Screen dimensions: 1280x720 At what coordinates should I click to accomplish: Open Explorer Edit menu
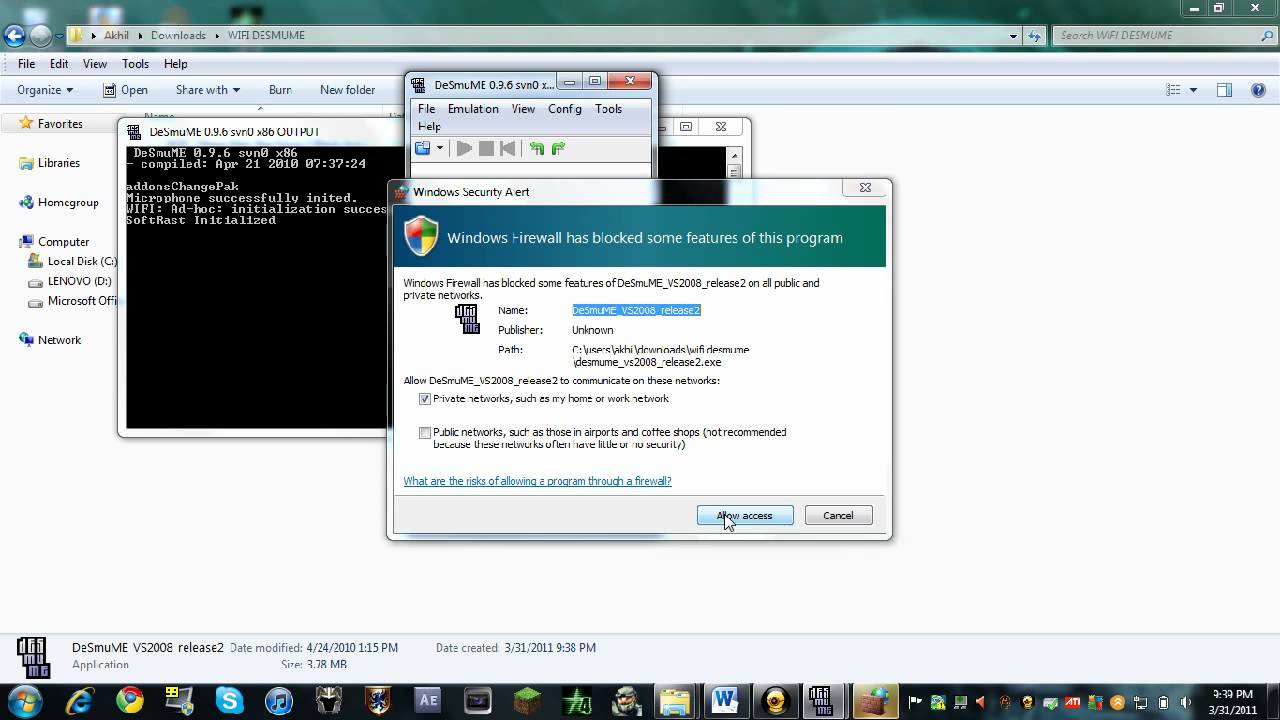coord(59,64)
